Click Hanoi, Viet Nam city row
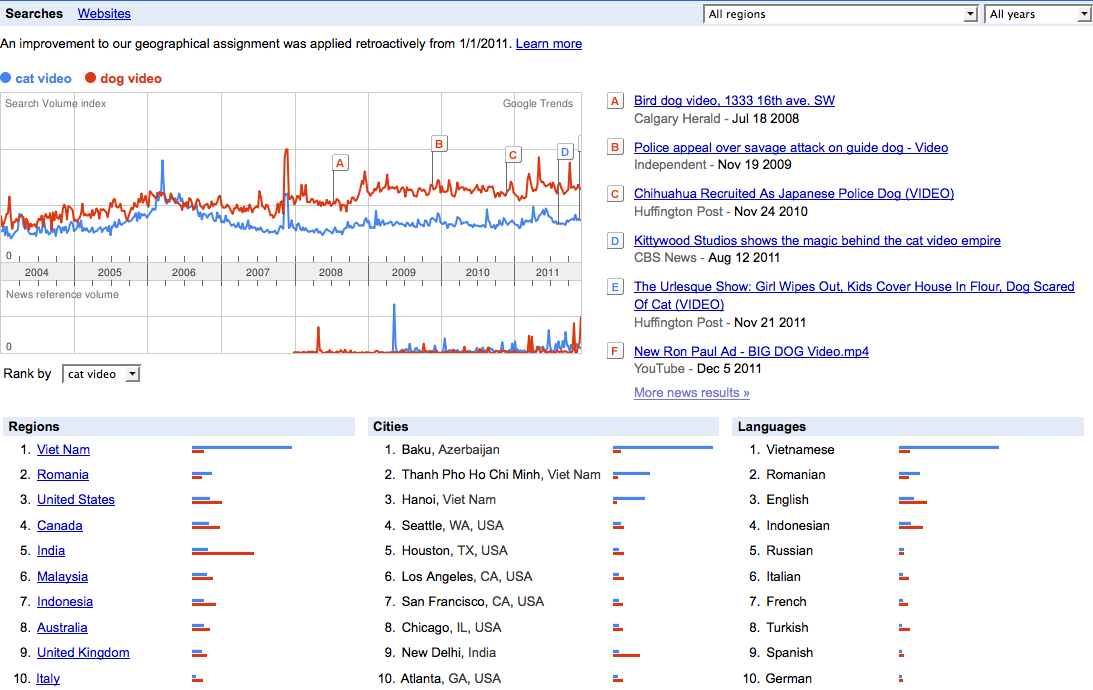Screen dimensions: 1093x690 point(449,500)
